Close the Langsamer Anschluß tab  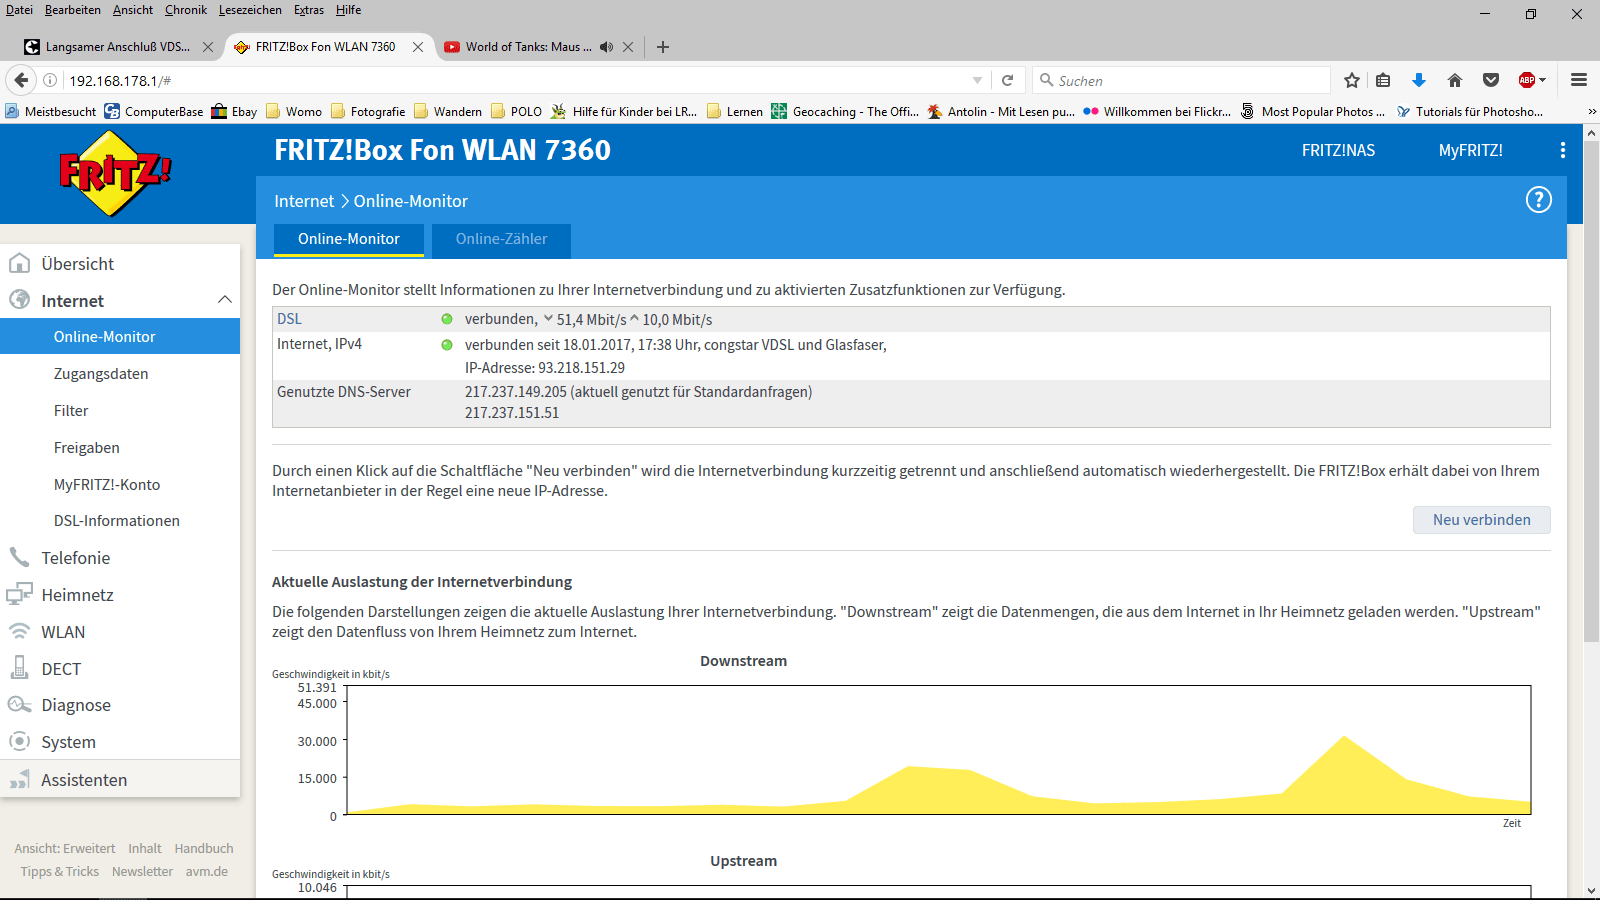(x=208, y=47)
